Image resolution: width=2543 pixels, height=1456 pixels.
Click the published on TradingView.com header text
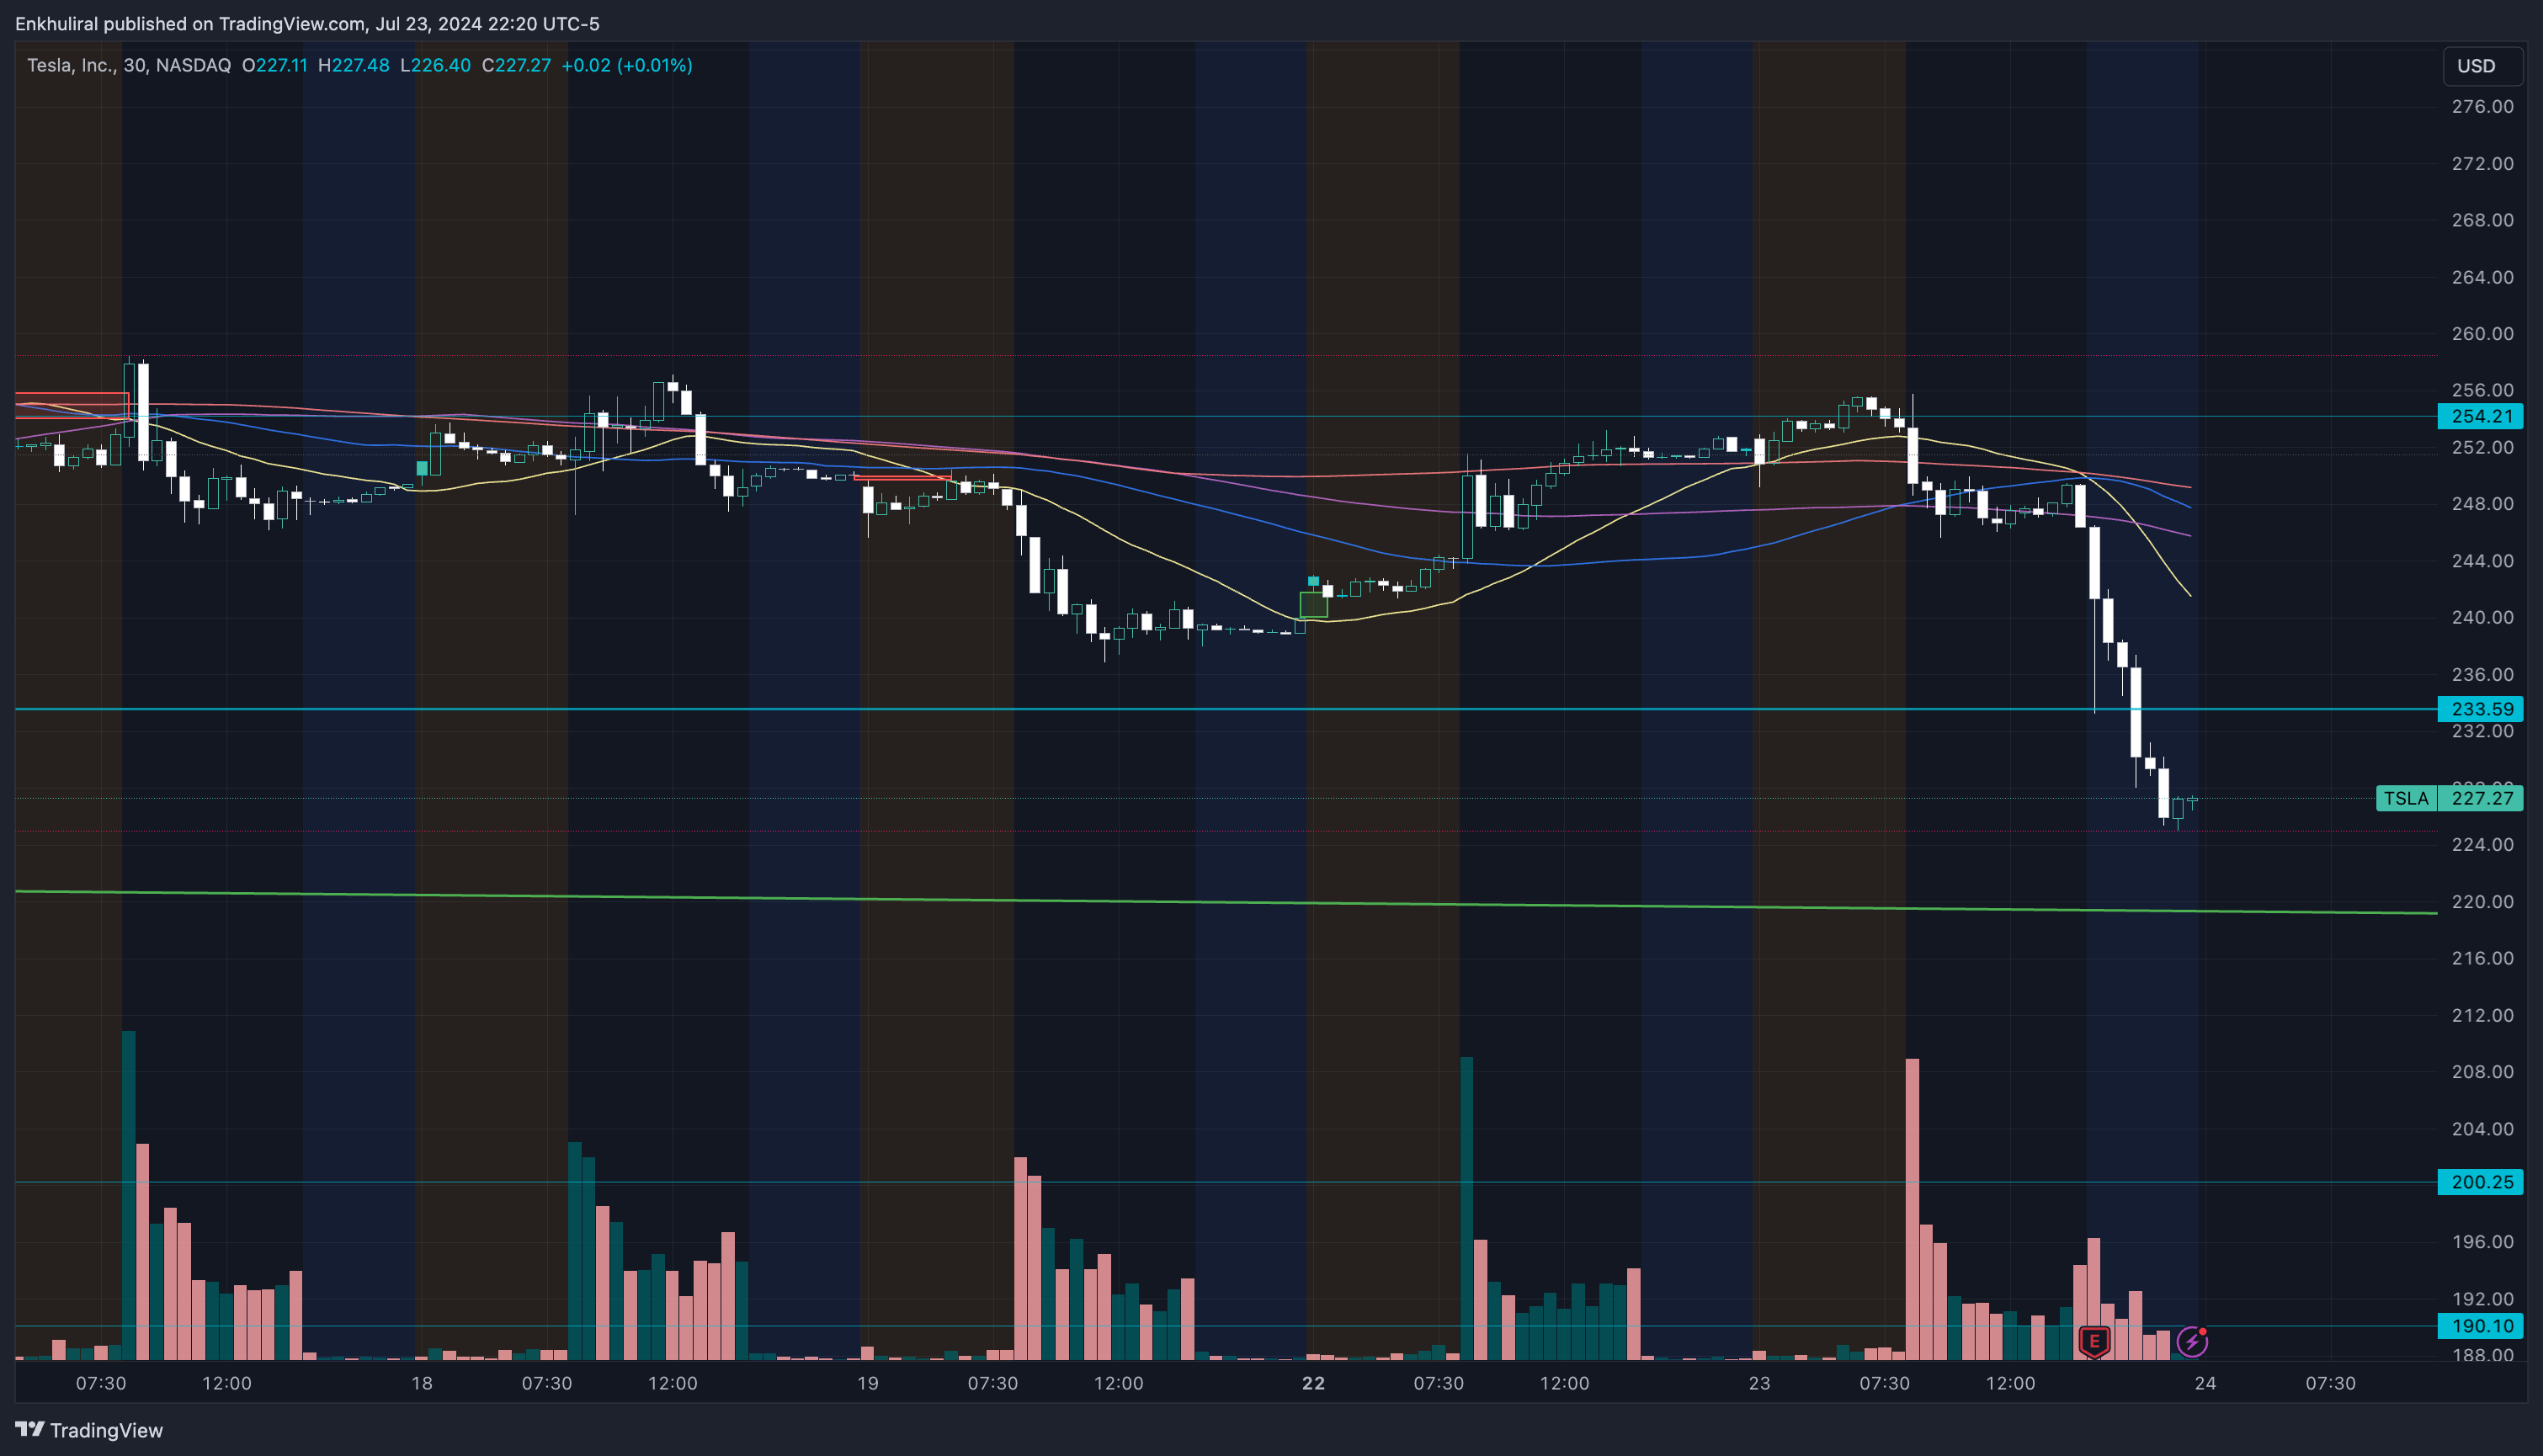pos(307,23)
